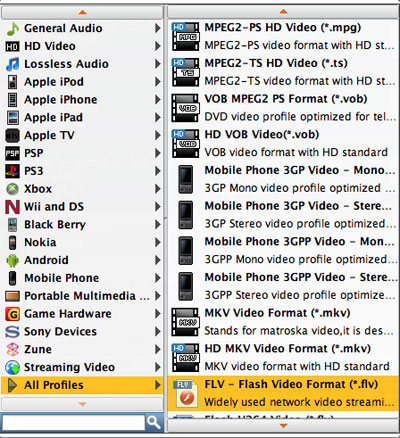Viewport: 400px width, 438px height.
Task: Click the MPEG2-TS HD Video film icon
Action: click(186, 72)
